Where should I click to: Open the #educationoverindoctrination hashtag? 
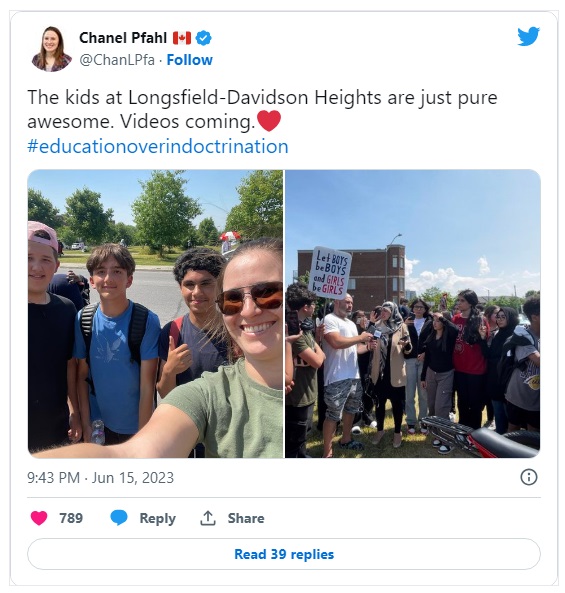[x=158, y=146]
